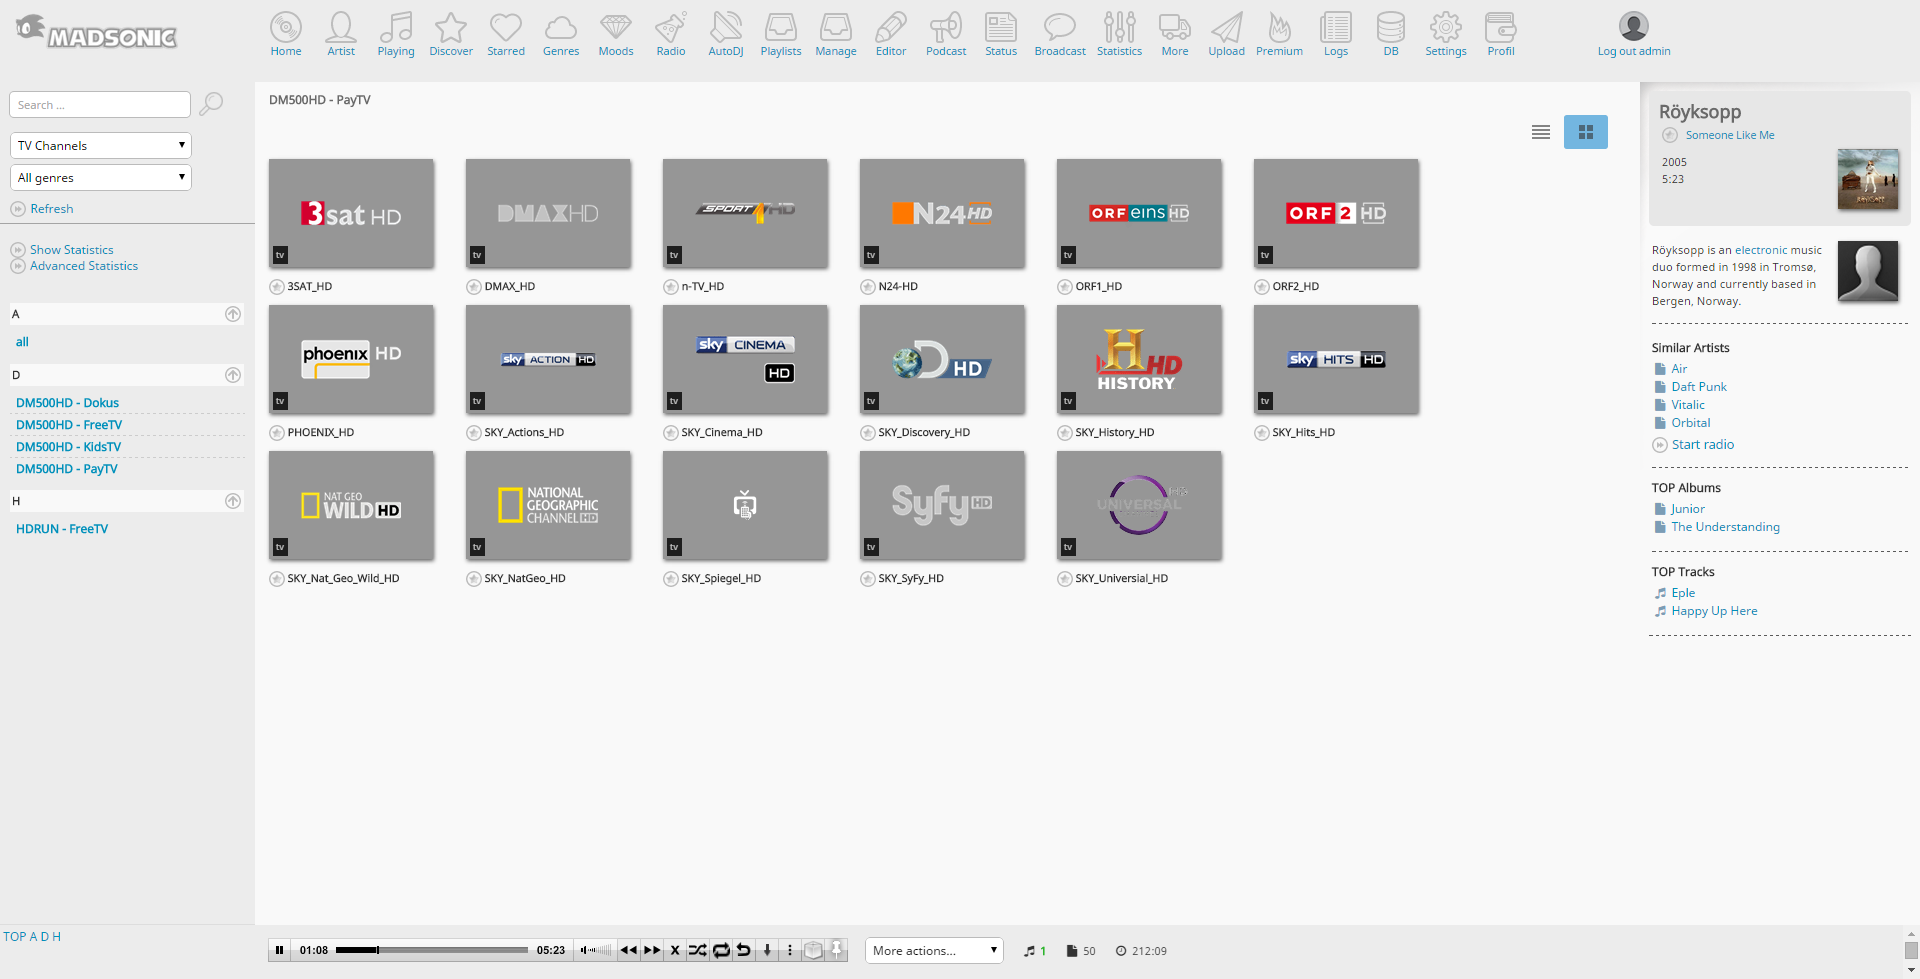The width and height of the screenshot is (1920, 979).
Task: Open the SKY_History_HD channel thumbnail
Action: (1138, 360)
